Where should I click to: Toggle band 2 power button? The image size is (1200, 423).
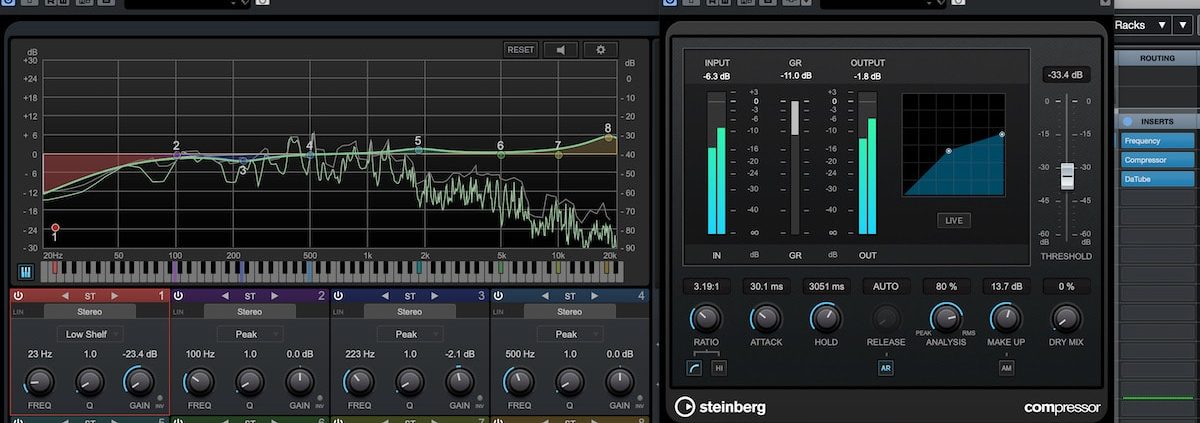pos(178,296)
